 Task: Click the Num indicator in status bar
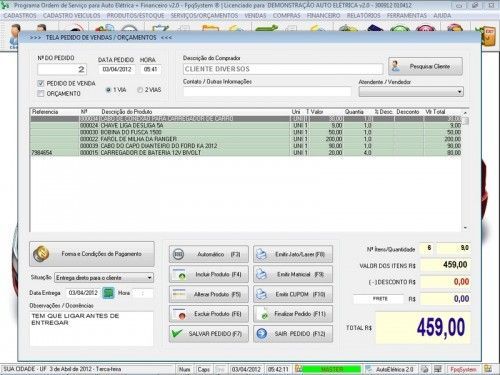(184, 369)
